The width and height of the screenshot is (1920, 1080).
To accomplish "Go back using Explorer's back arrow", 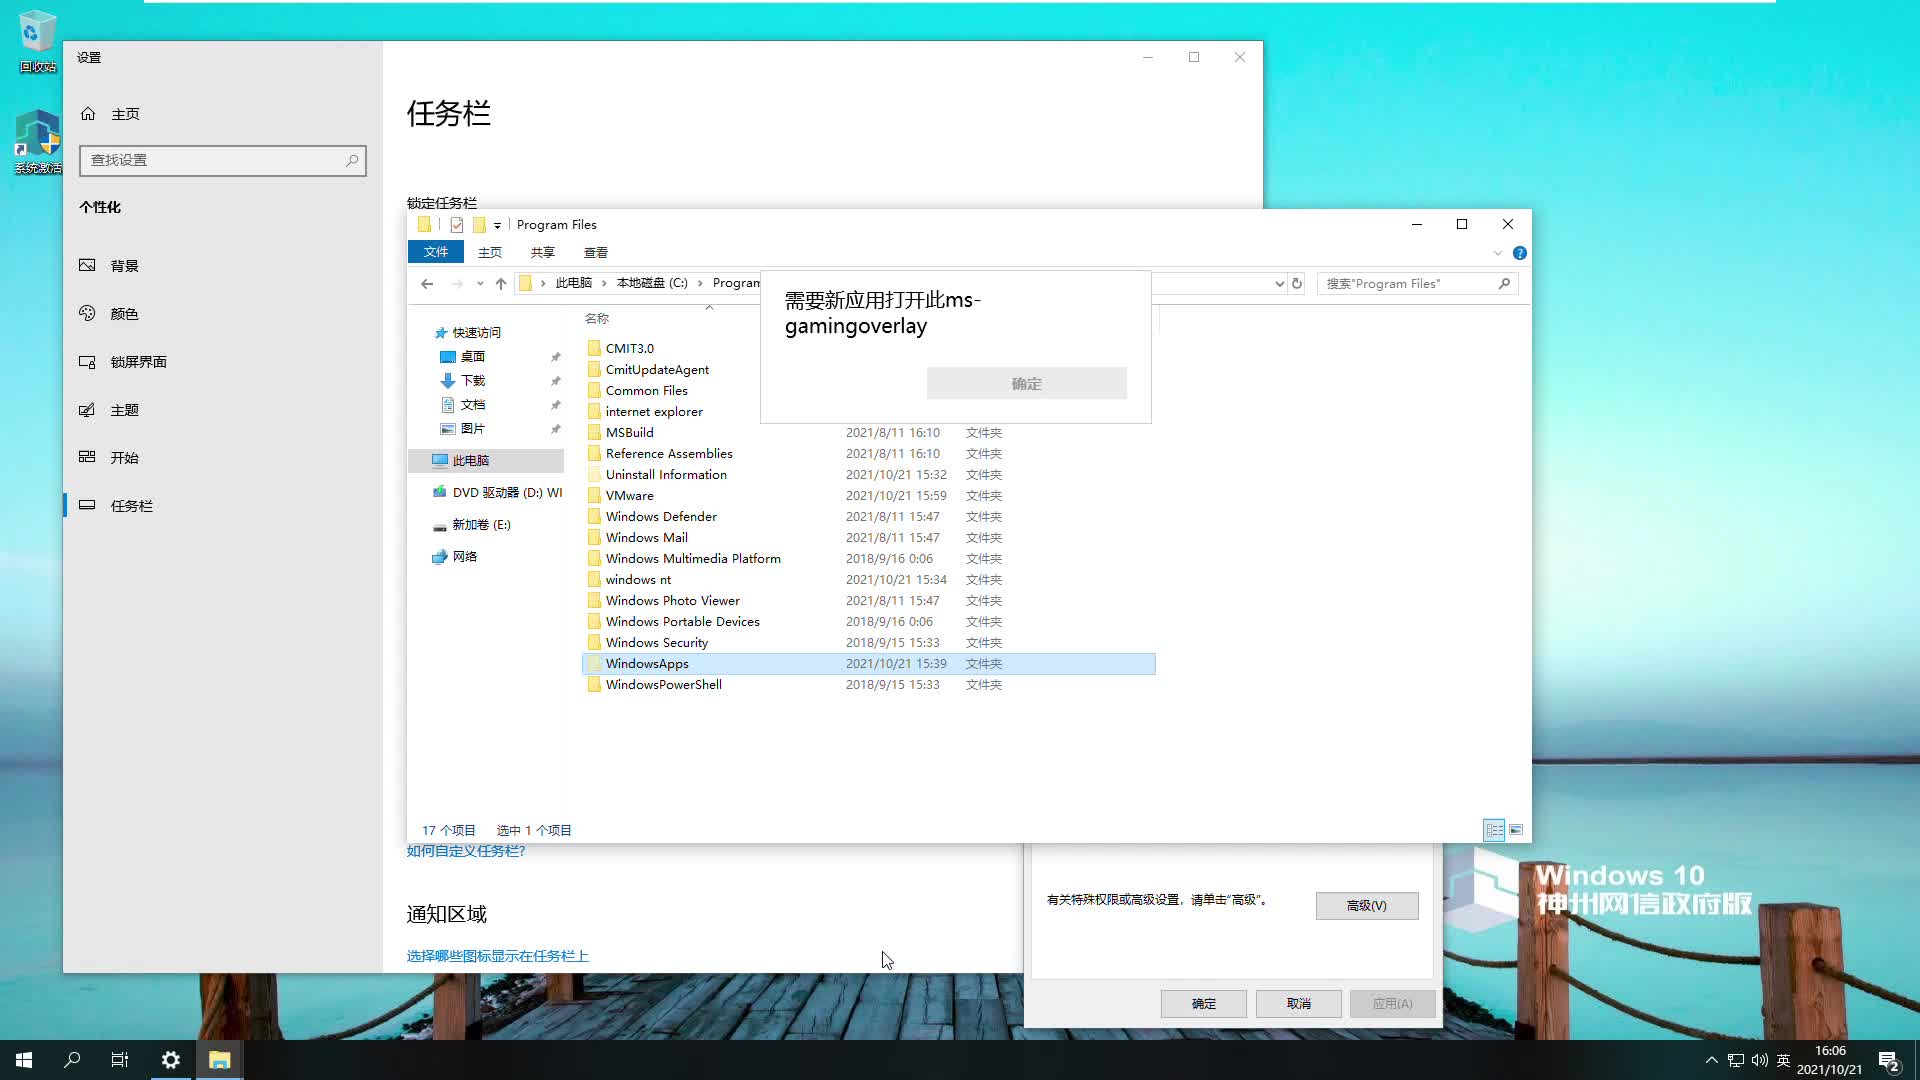I will point(427,284).
